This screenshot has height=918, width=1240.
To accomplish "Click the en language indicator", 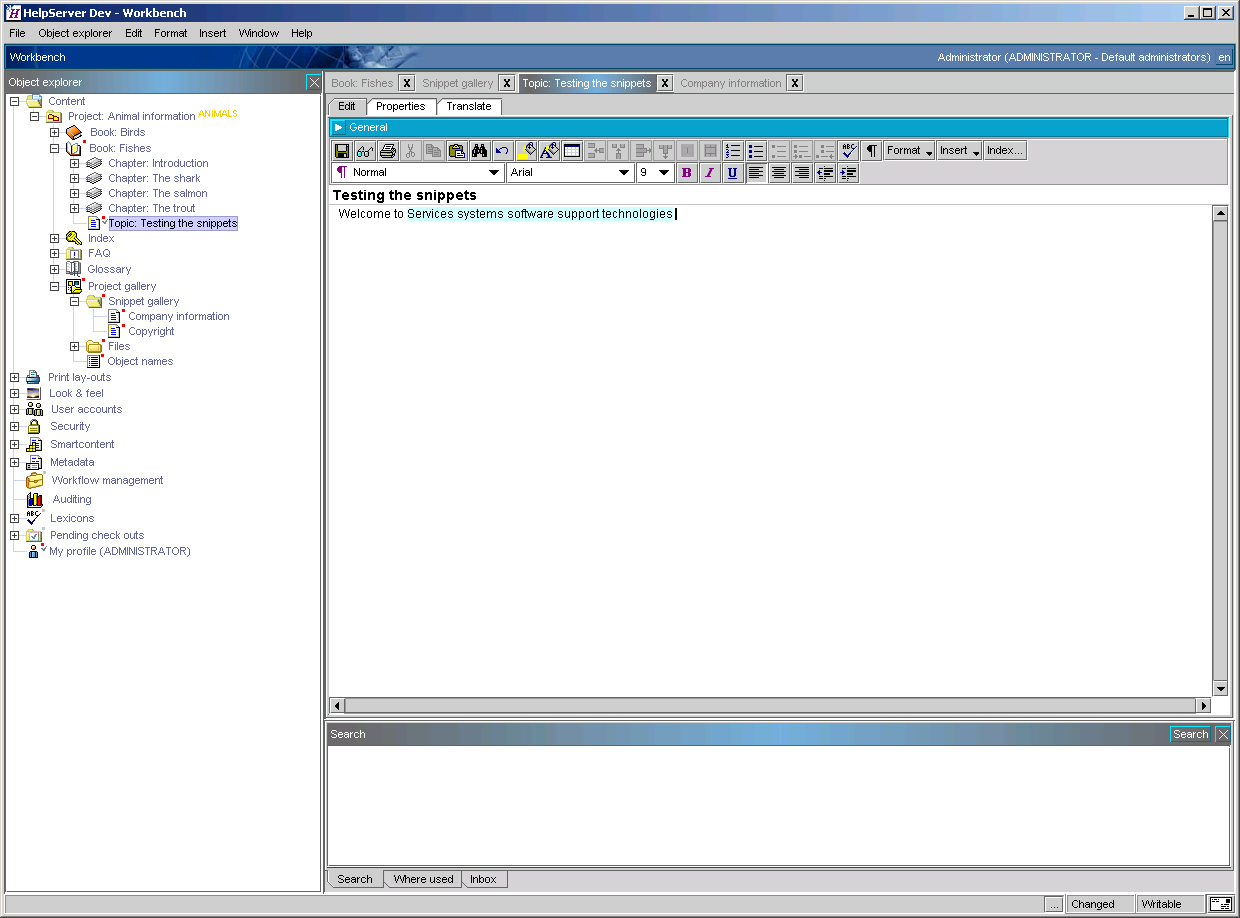I will pyautogui.click(x=1224, y=57).
